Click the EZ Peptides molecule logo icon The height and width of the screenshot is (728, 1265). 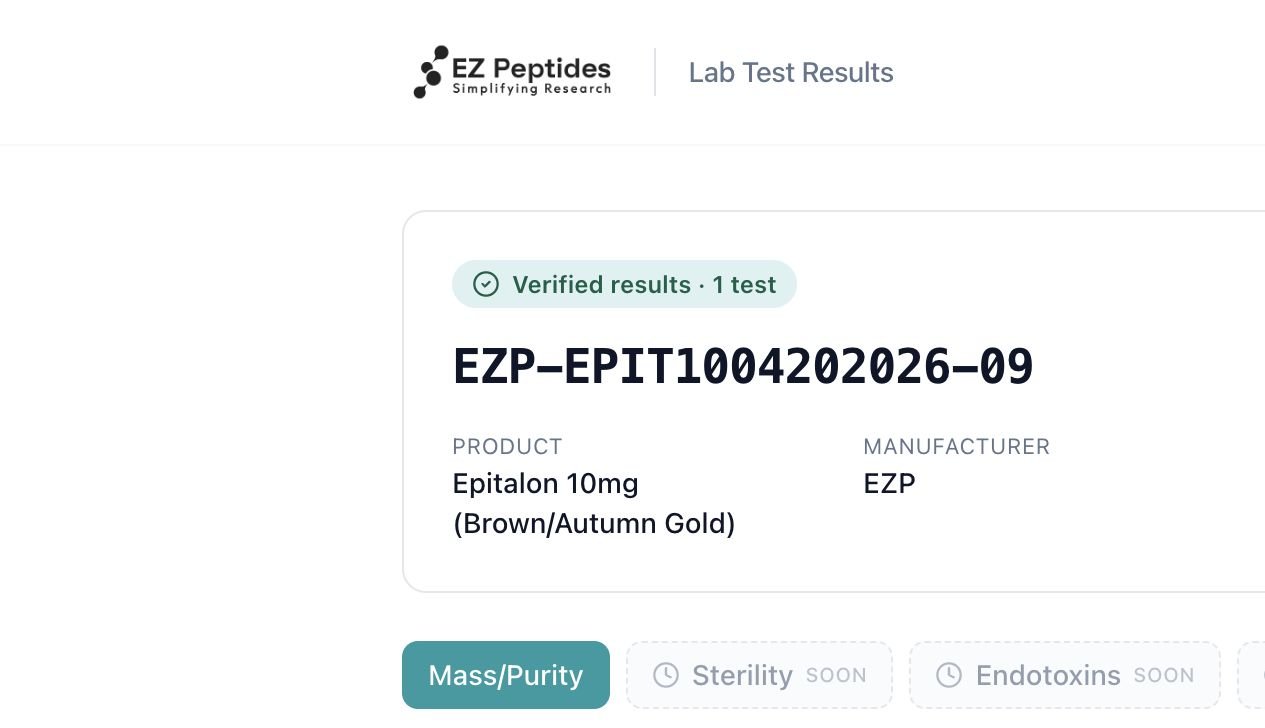pos(431,72)
